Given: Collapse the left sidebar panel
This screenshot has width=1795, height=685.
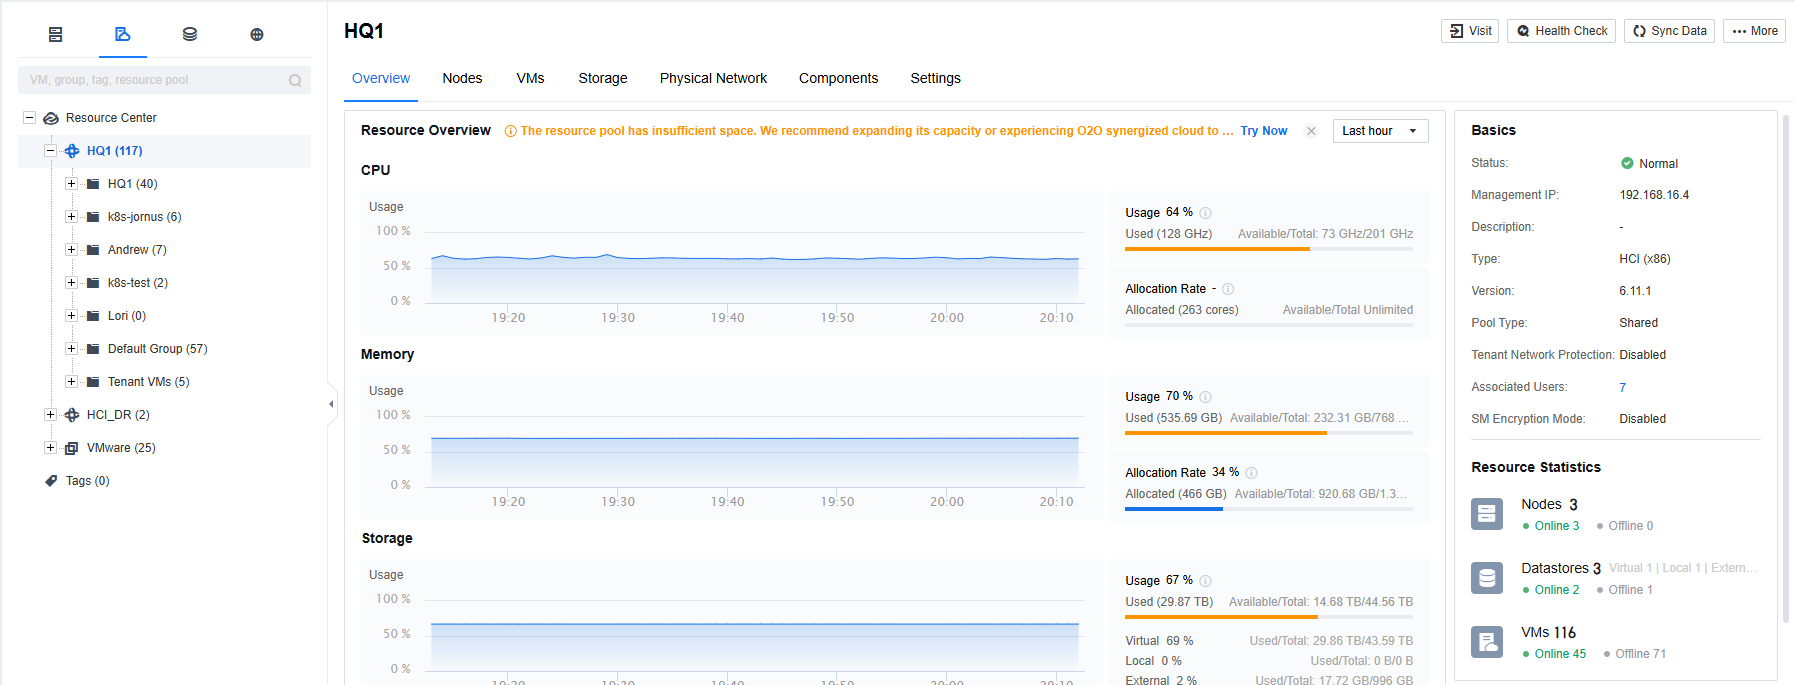Looking at the screenshot, I should coord(331,404).
